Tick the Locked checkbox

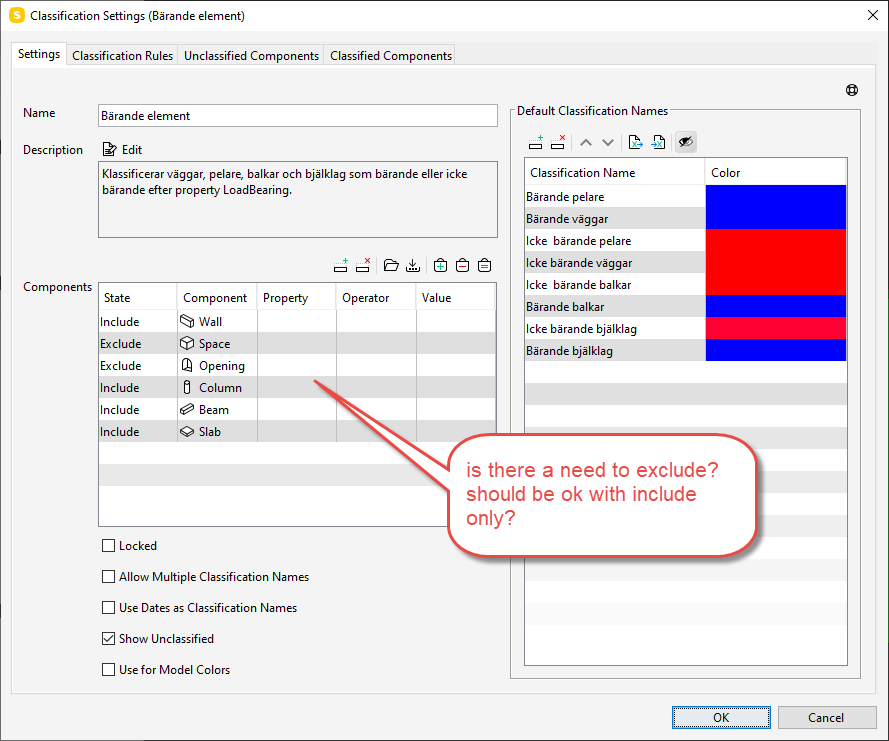(x=108, y=545)
